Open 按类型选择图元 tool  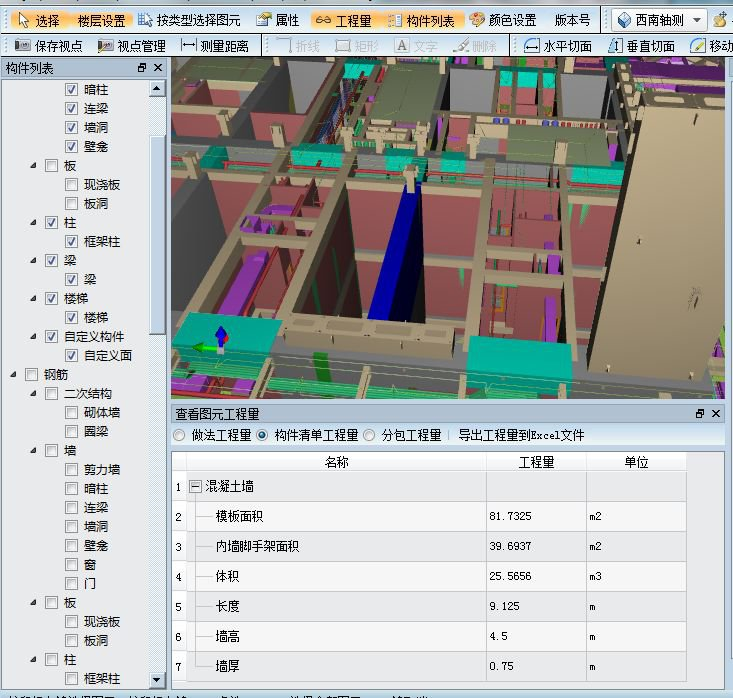click(189, 21)
